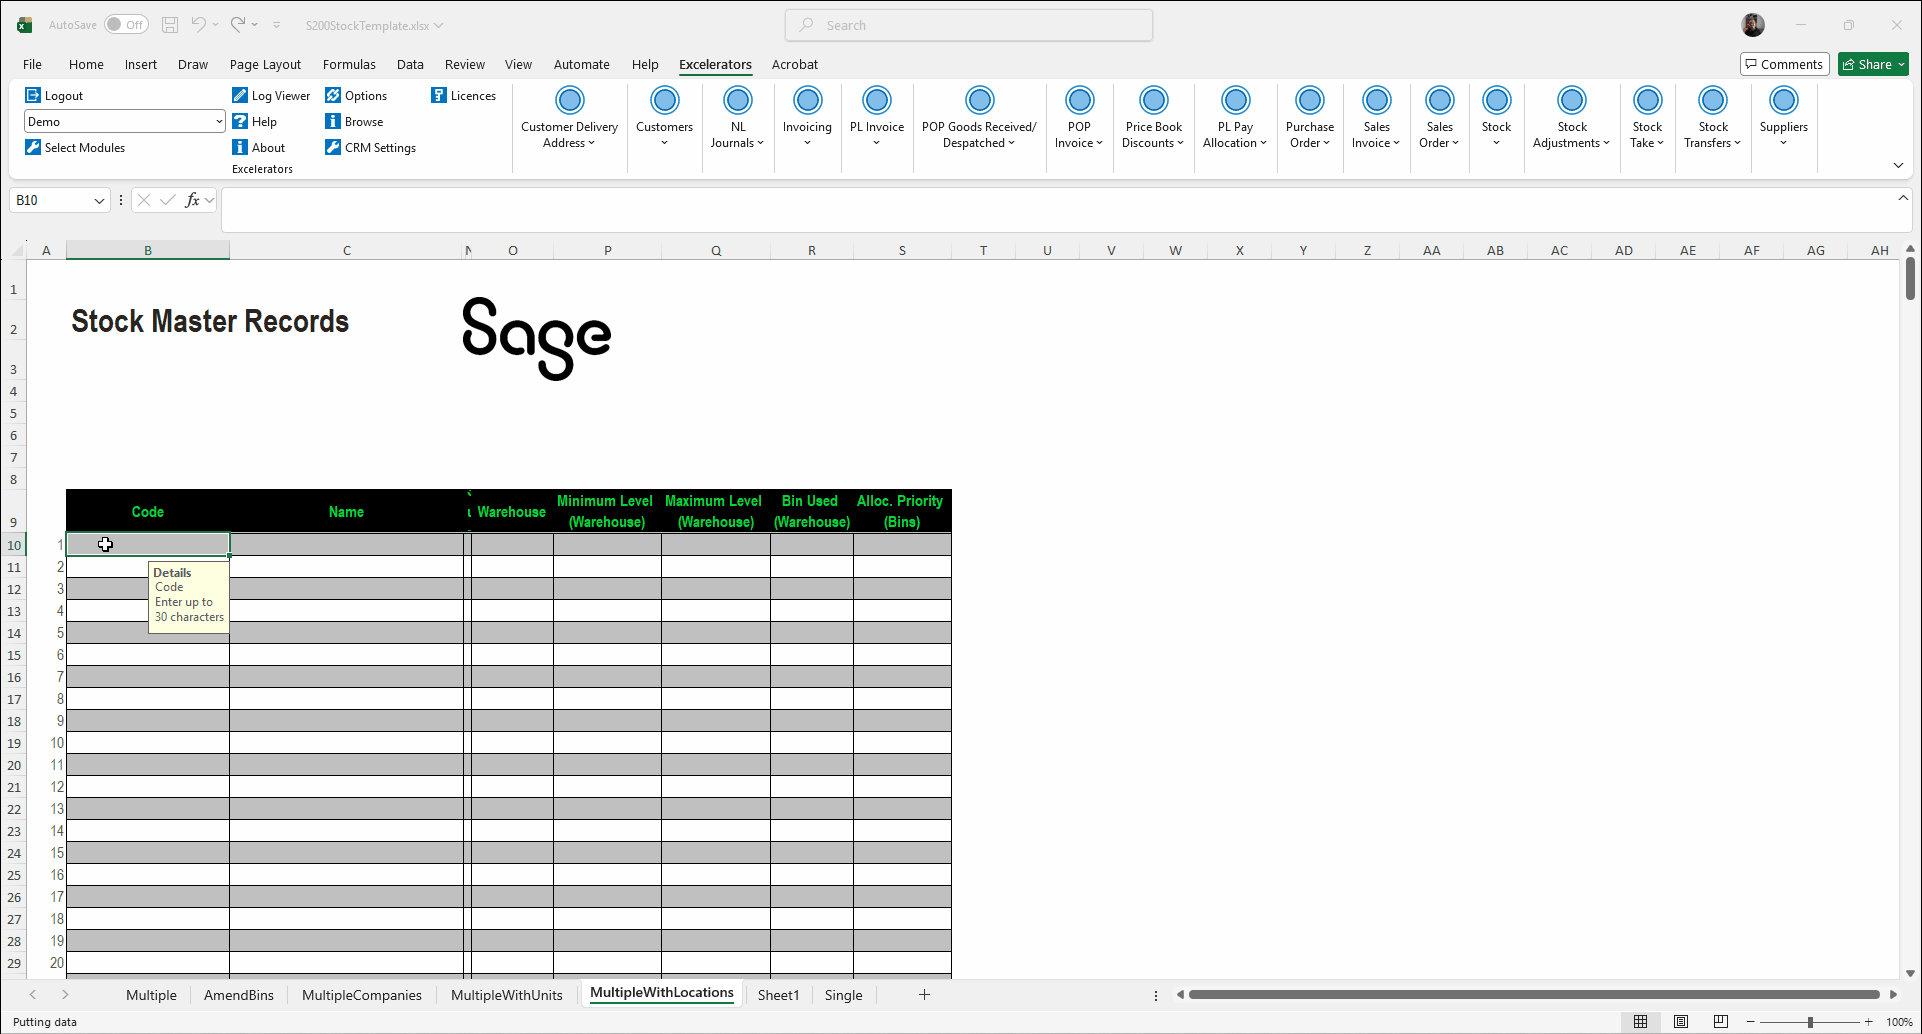1922x1034 pixels.
Task: Click the Browse icon
Action: (333, 121)
